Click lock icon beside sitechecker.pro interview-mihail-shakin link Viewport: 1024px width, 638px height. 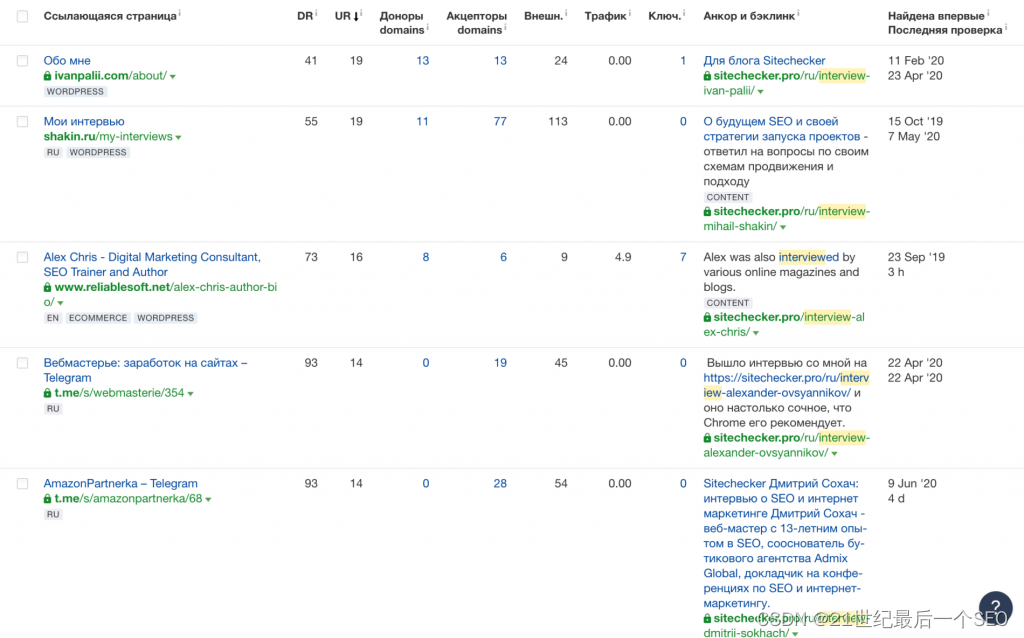point(707,212)
